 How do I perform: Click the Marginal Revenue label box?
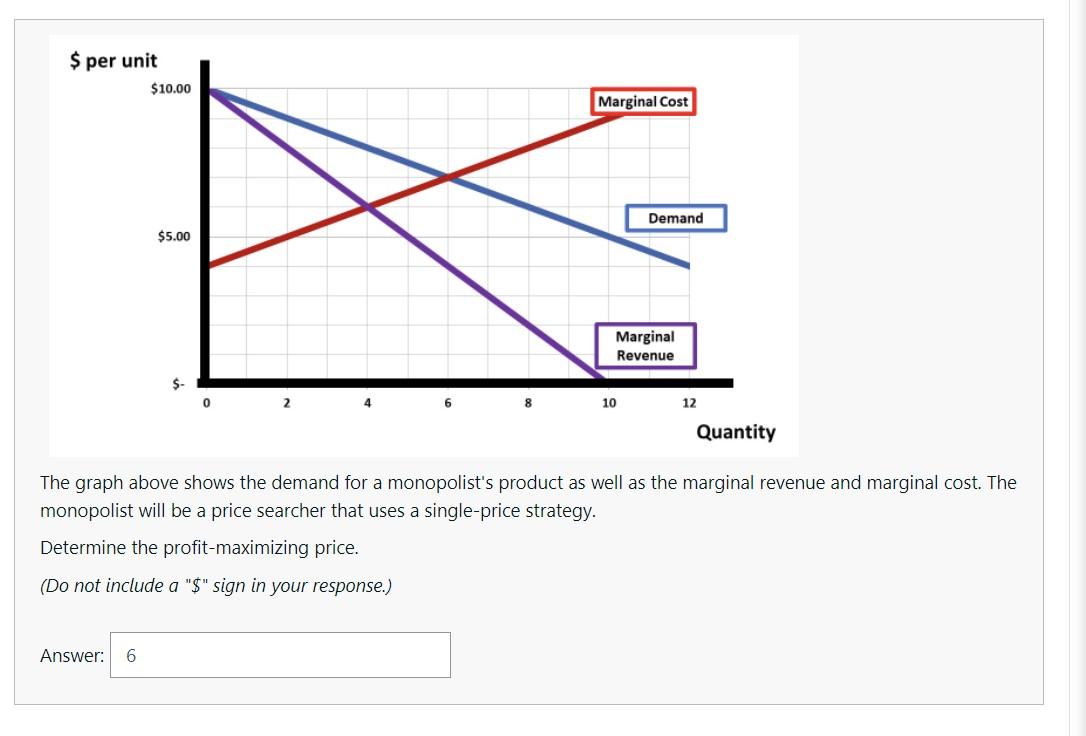tap(645, 345)
